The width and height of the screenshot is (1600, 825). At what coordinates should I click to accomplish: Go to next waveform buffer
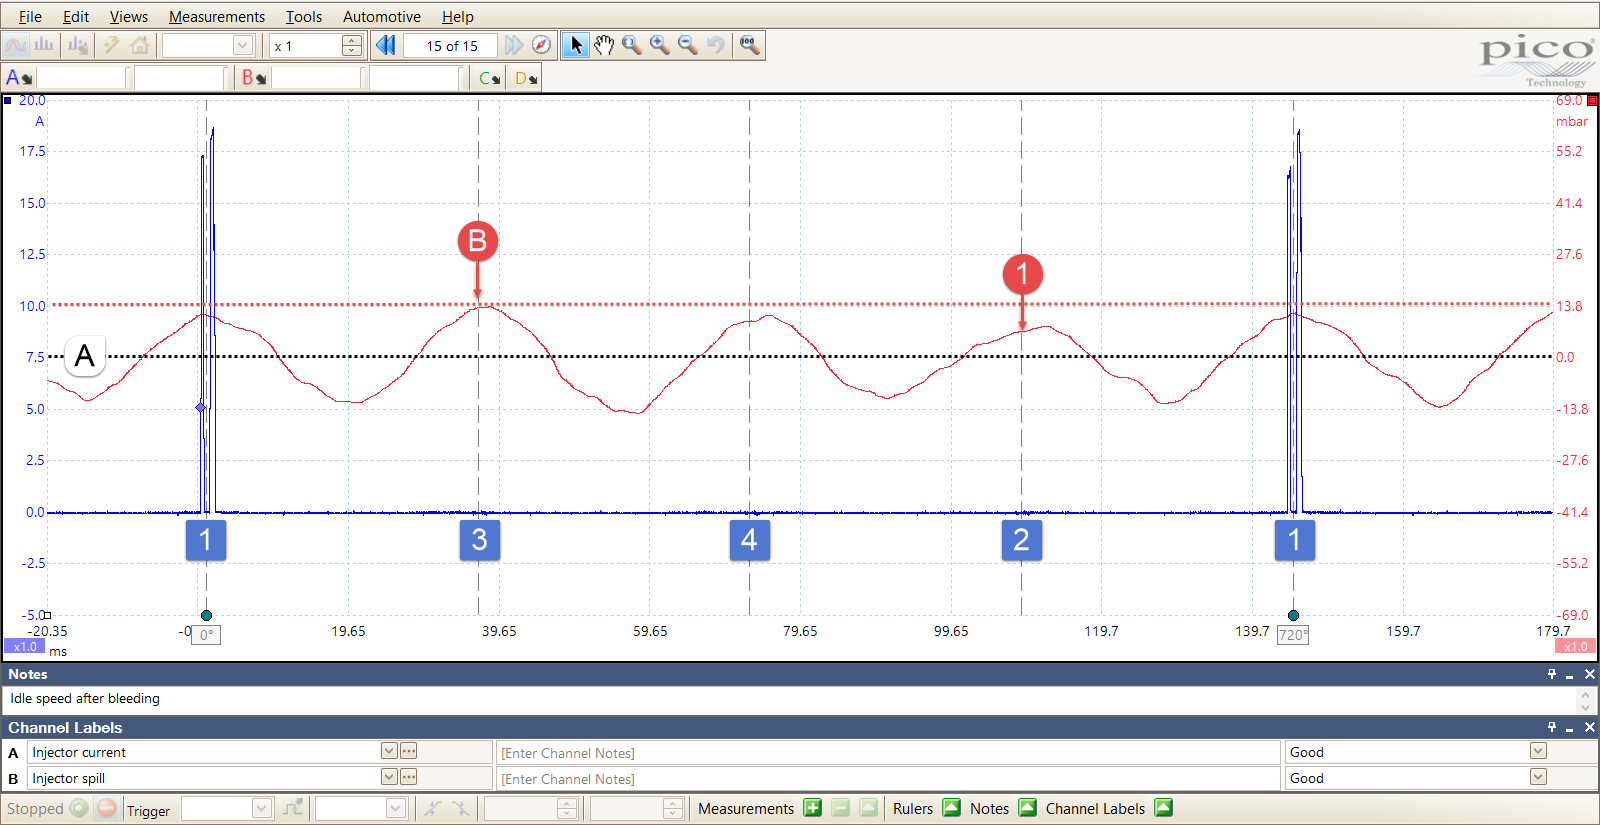[513, 45]
